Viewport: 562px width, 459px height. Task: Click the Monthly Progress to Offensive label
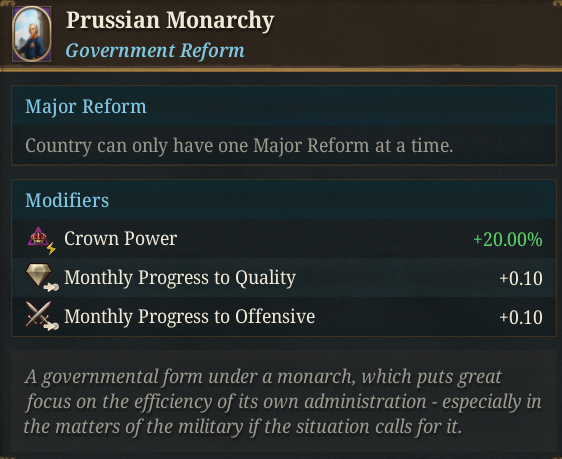[189, 316]
